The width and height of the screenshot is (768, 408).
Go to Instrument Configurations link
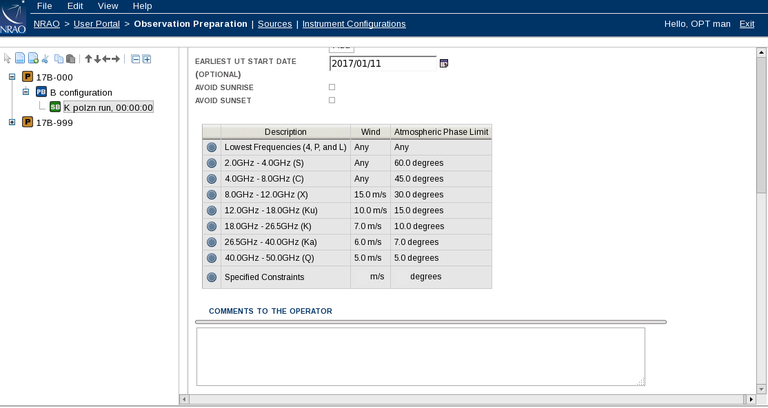[354, 24]
